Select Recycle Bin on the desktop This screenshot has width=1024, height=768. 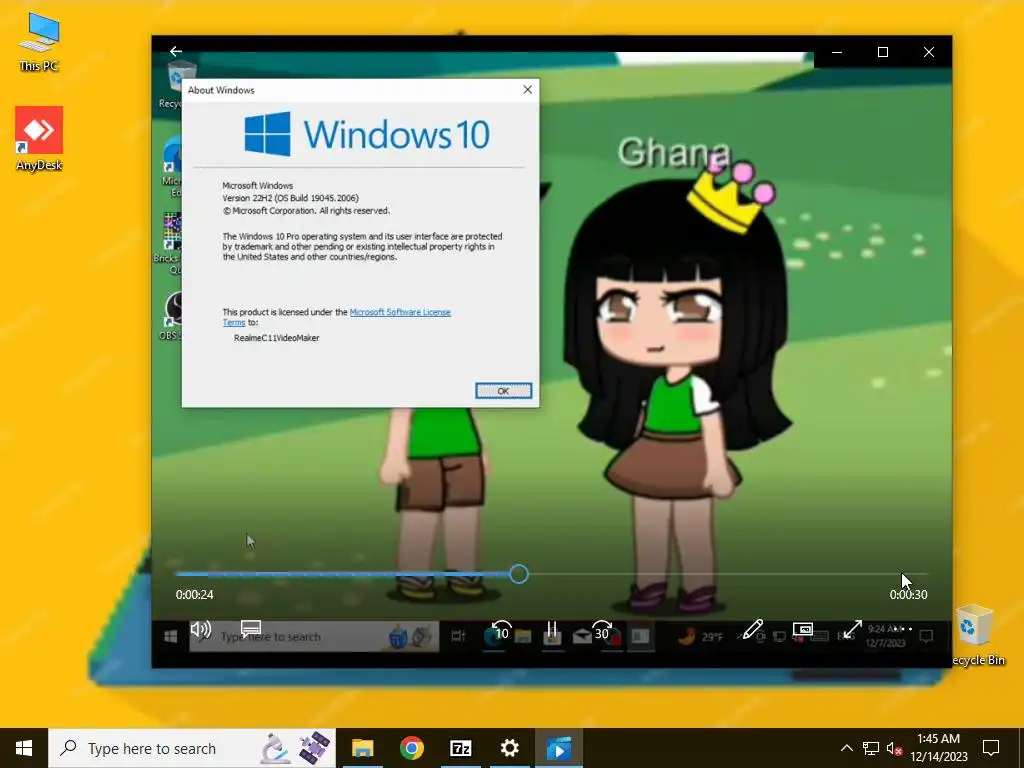[976, 635]
